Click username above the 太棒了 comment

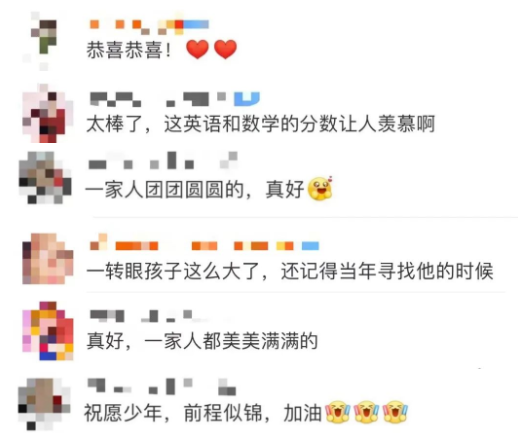tap(175, 99)
